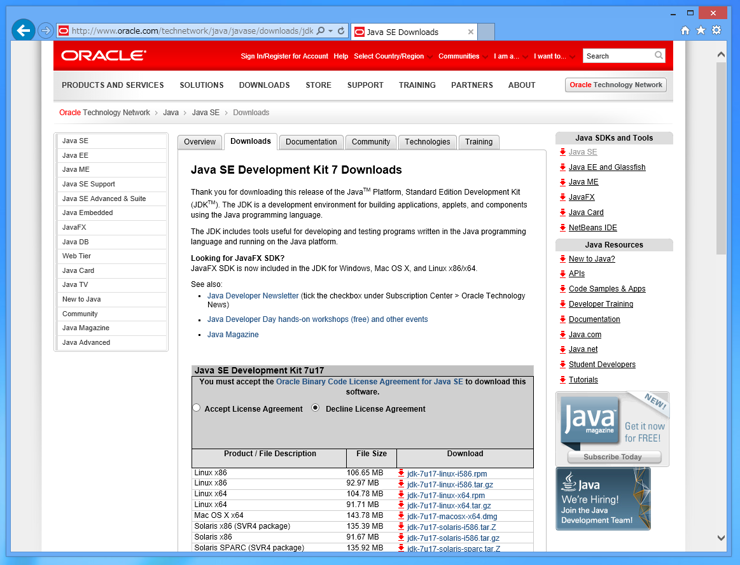Expand the Communities dropdown
Viewport: 740px width, 565px height.
[462, 56]
